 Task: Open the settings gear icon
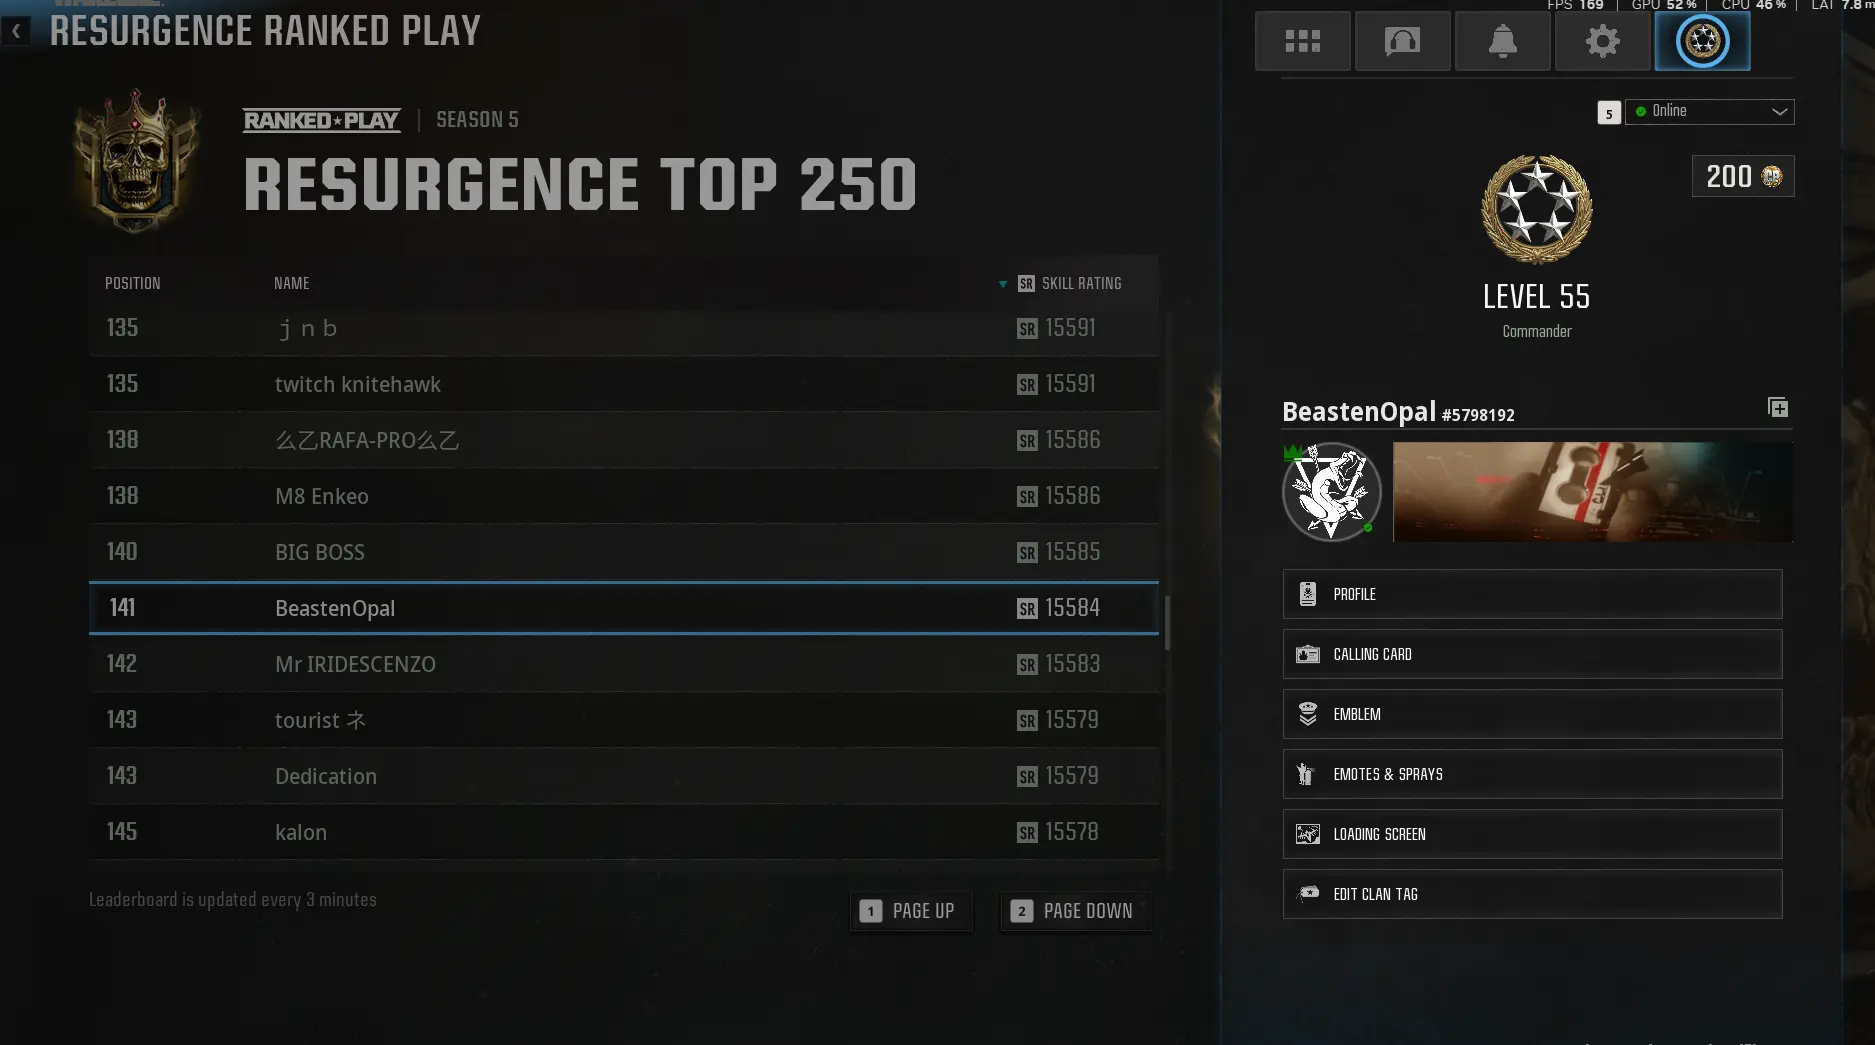(x=1602, y=41)
